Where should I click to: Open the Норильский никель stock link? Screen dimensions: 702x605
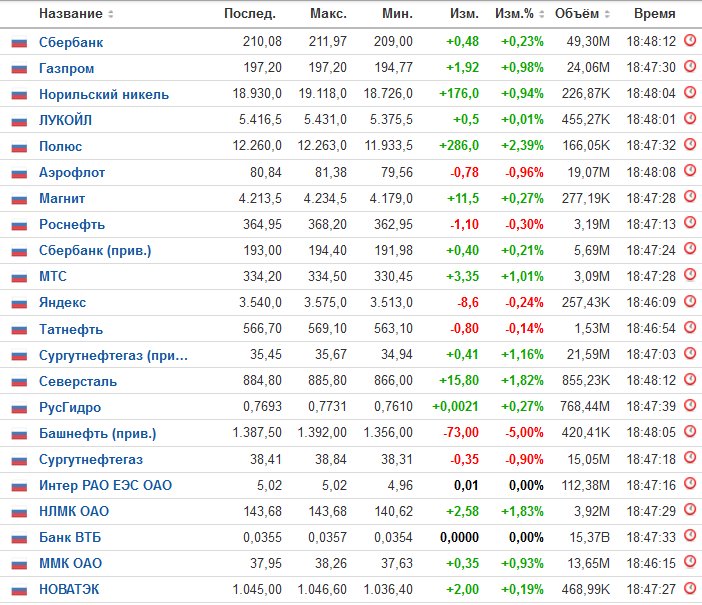pos(104,94)
